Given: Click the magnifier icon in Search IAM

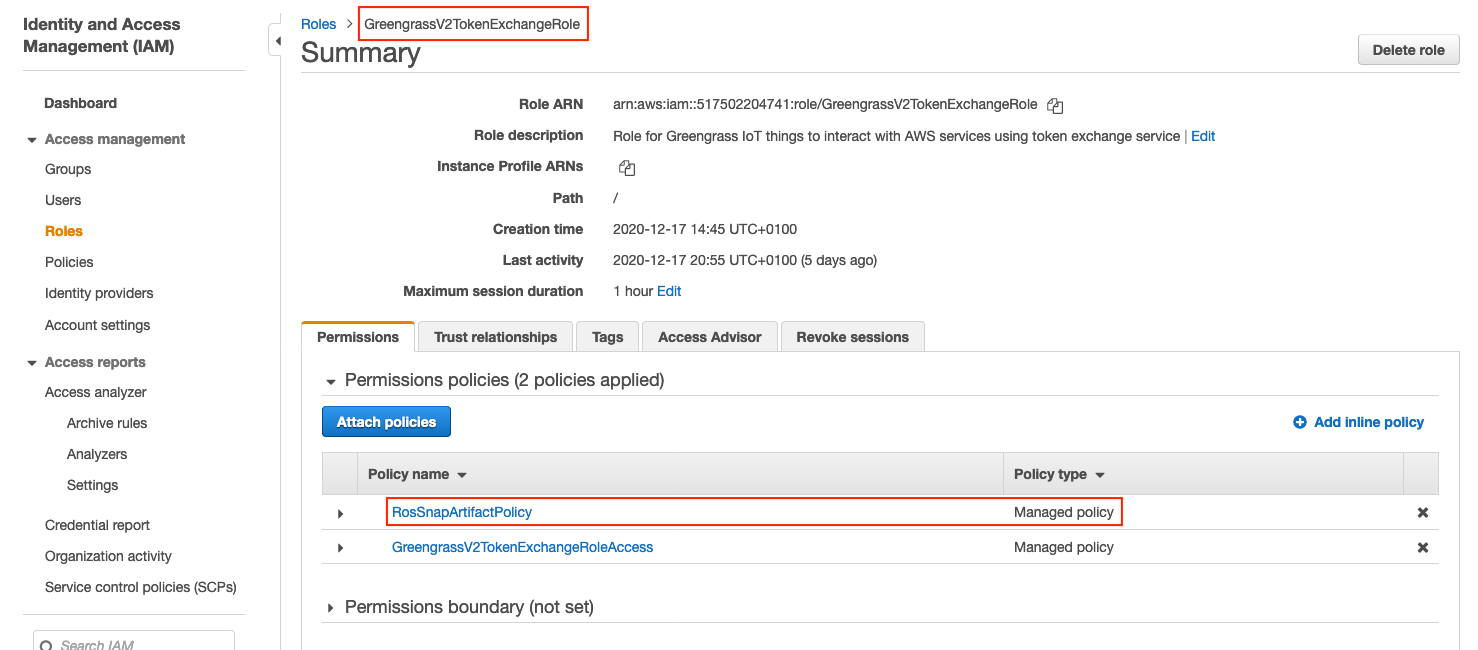Looking at the screenshot, I should (x=48, y=645).
